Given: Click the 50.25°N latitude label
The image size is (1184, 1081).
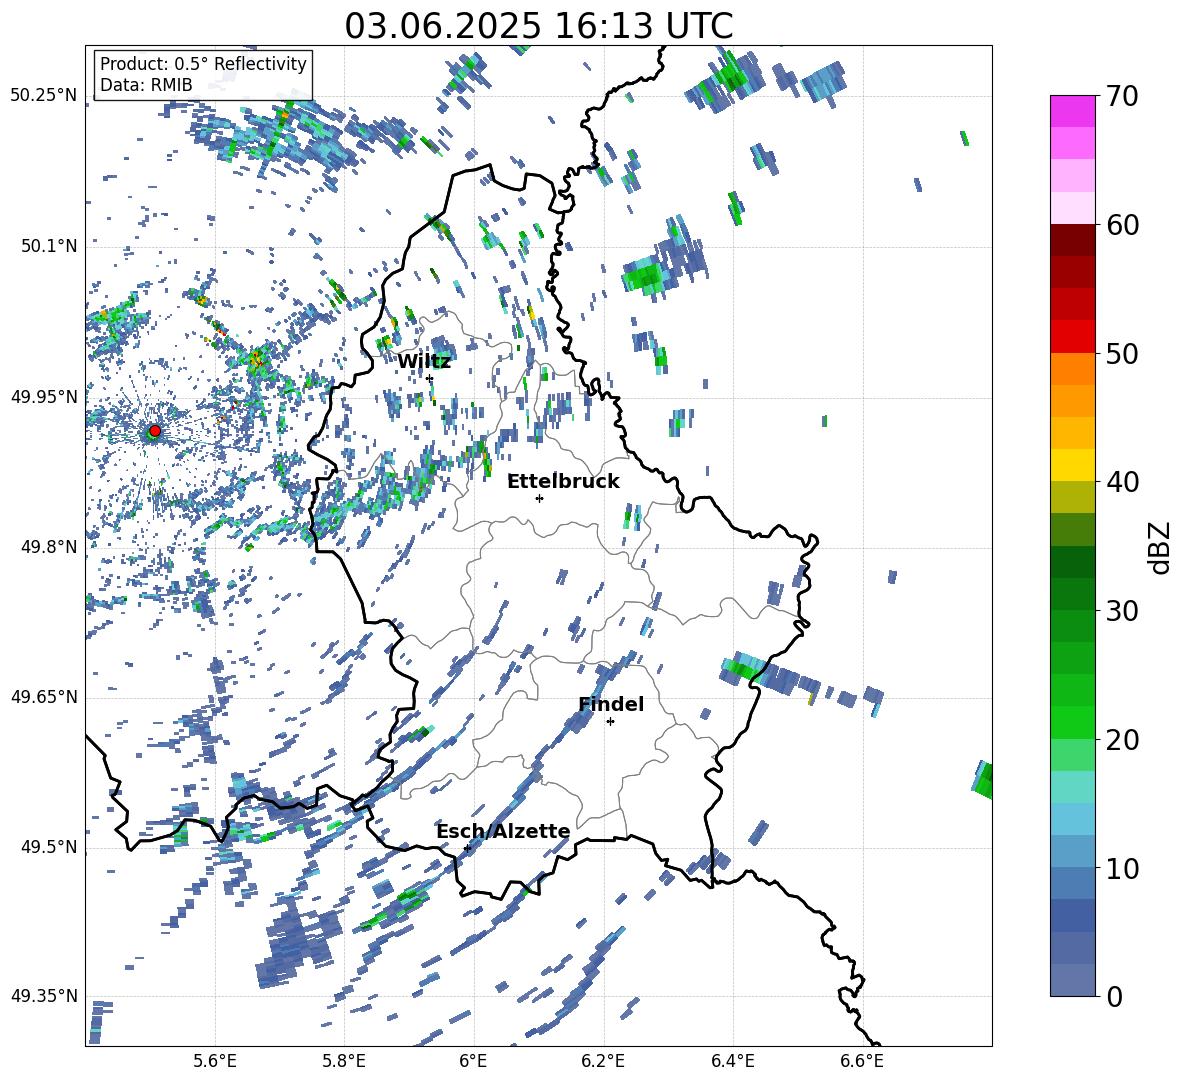Looking at the screenshot, I should coord(44,96).
